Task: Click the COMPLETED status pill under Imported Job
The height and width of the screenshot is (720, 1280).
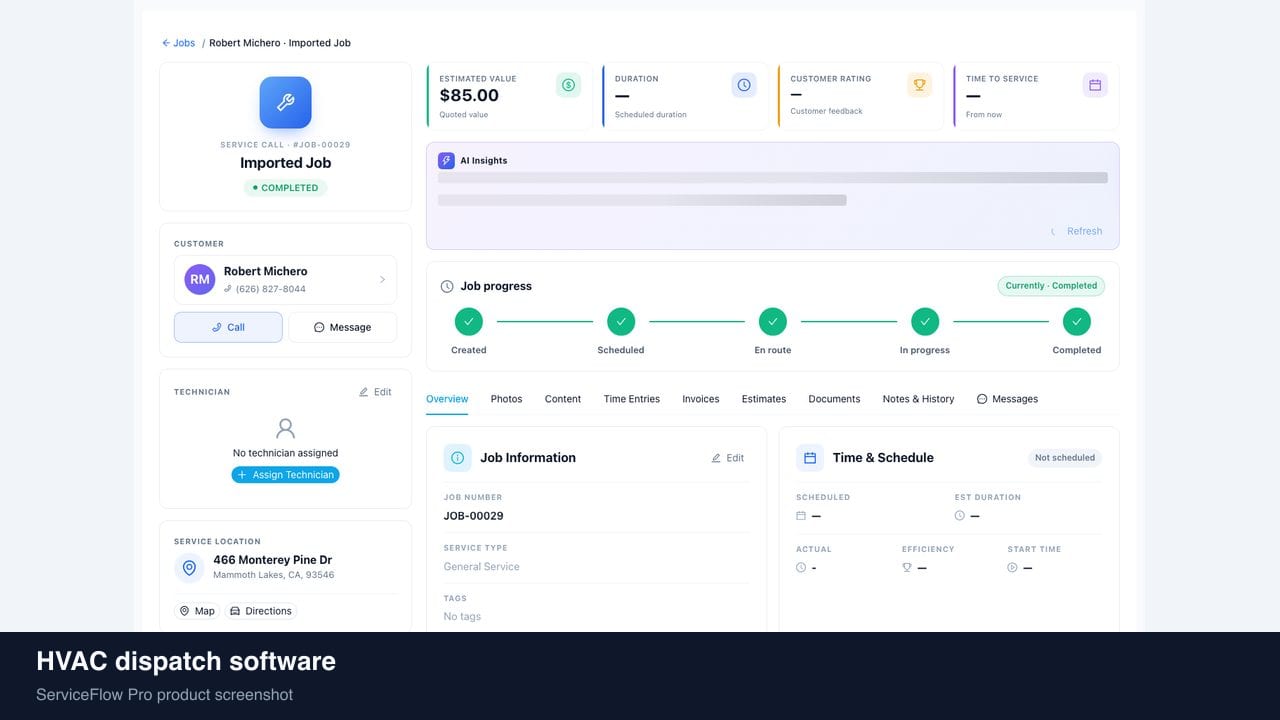Action: [x=285, y=188]
